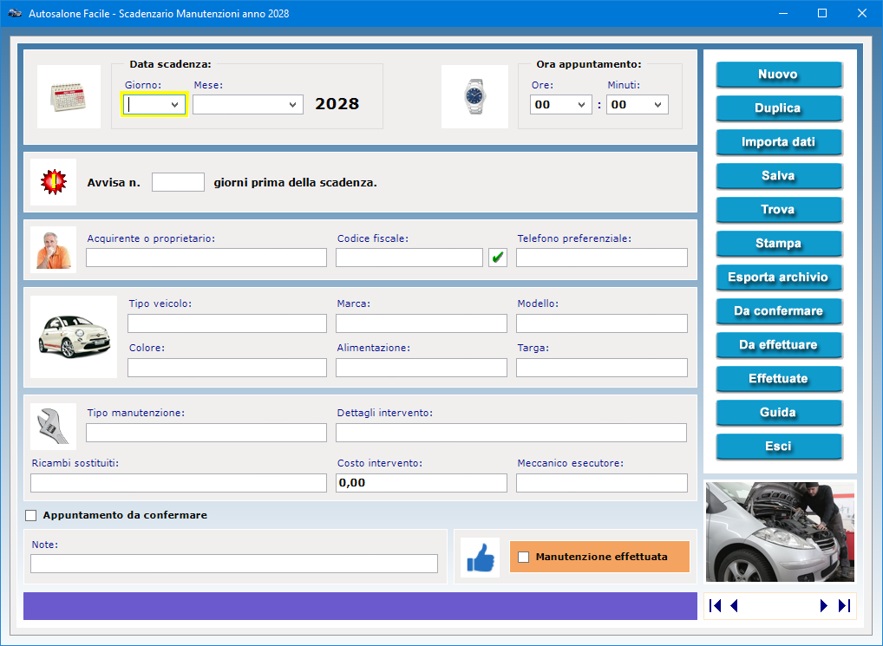Go to last record arrow
This screenshot has height=646, width=883.
844,605
